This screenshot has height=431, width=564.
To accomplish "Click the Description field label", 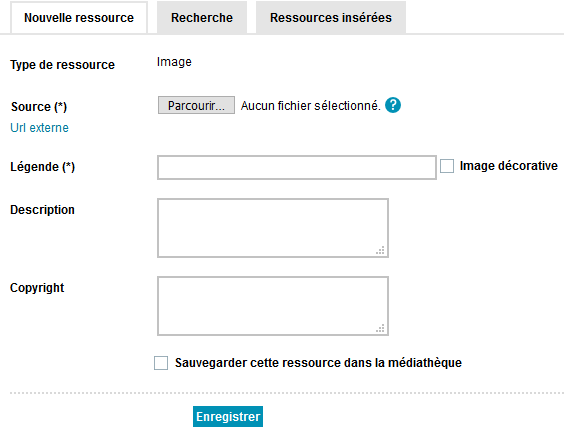I will [42, 210].
